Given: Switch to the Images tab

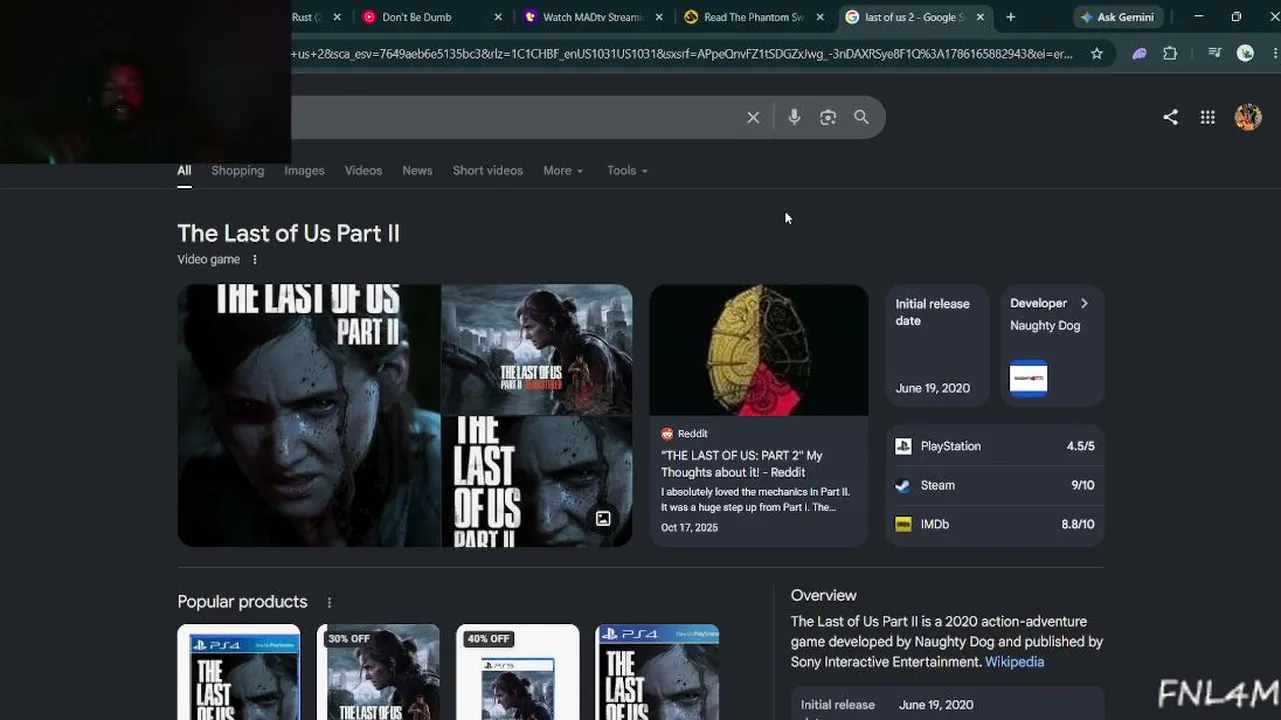Looking at the screenshot, I should pos(304,171).
